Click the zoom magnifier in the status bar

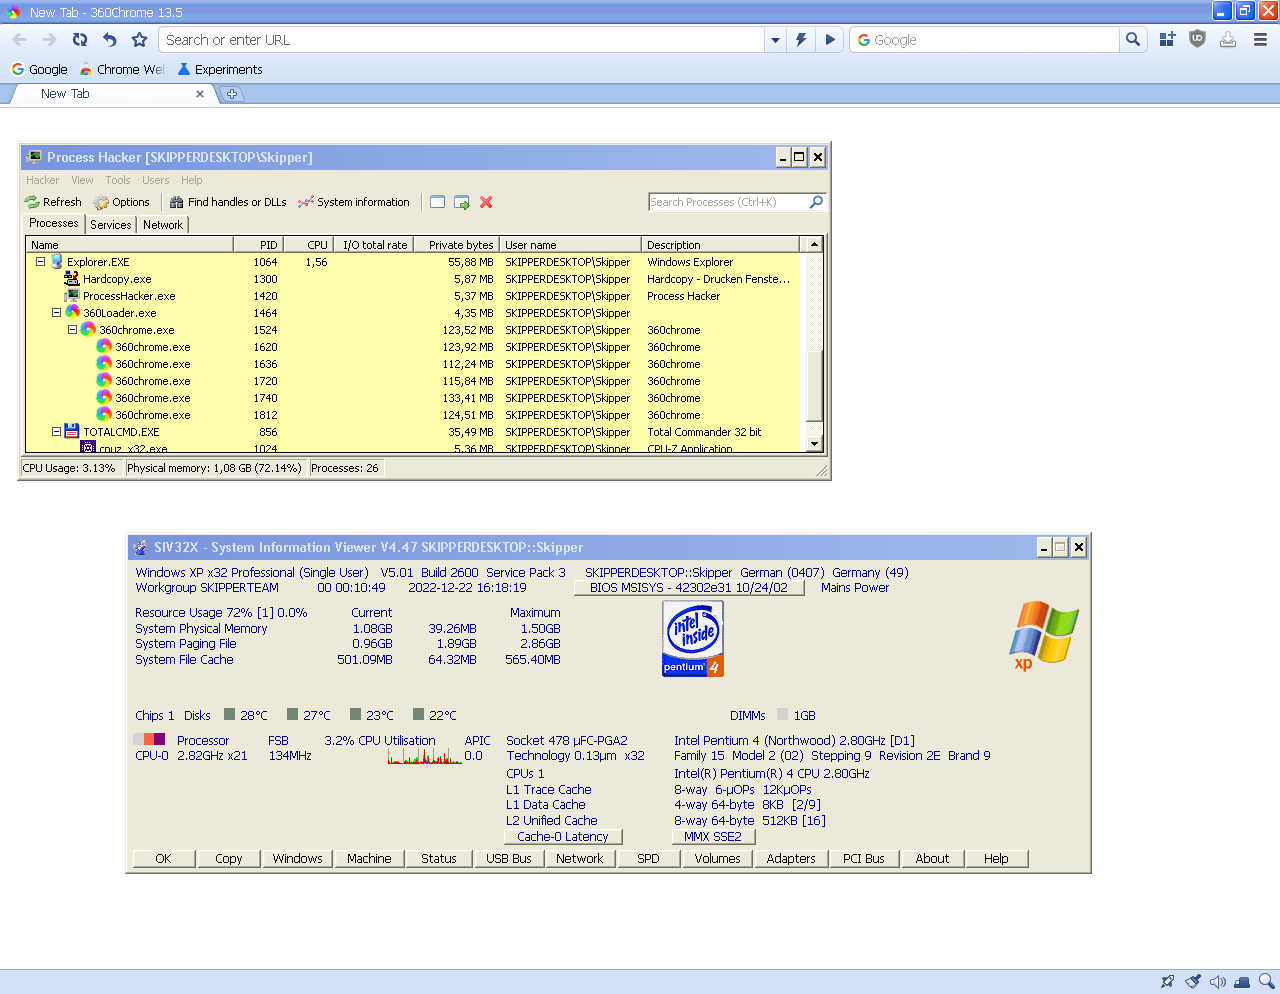click(1267, 982)
